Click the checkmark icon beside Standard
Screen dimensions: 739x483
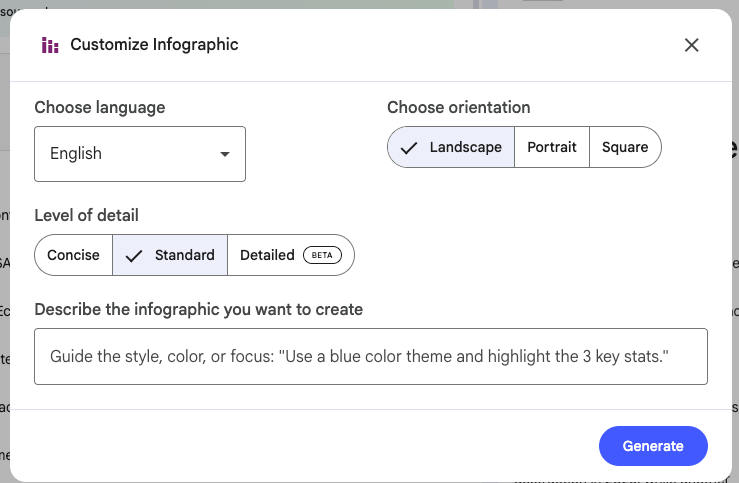pos(134,256)
